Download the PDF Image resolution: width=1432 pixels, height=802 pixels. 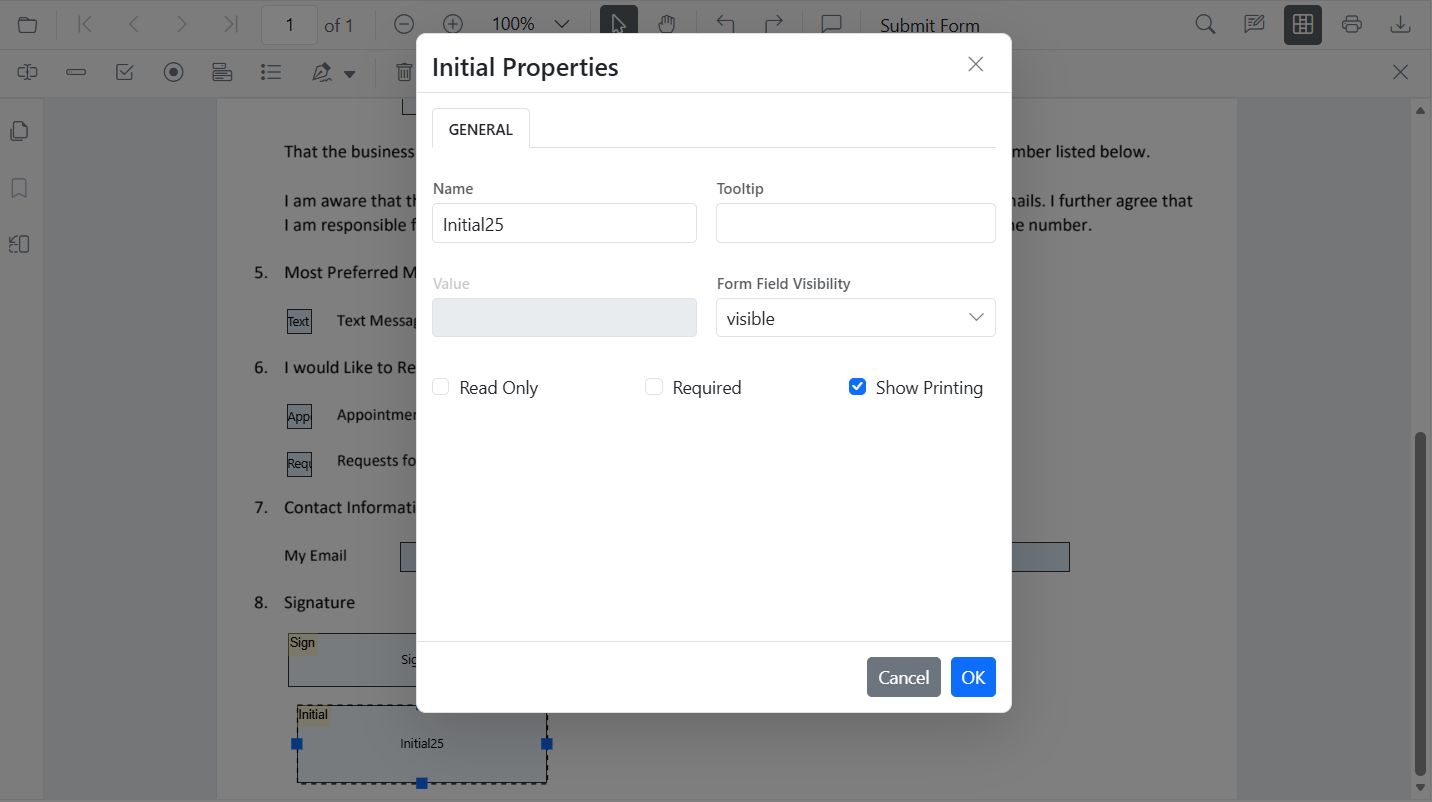click(1401, 23)
